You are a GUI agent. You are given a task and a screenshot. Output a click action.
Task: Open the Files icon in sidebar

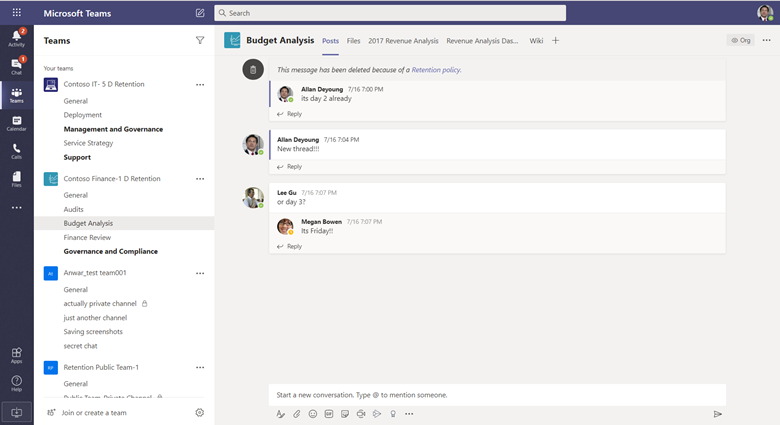pos(16,179)
